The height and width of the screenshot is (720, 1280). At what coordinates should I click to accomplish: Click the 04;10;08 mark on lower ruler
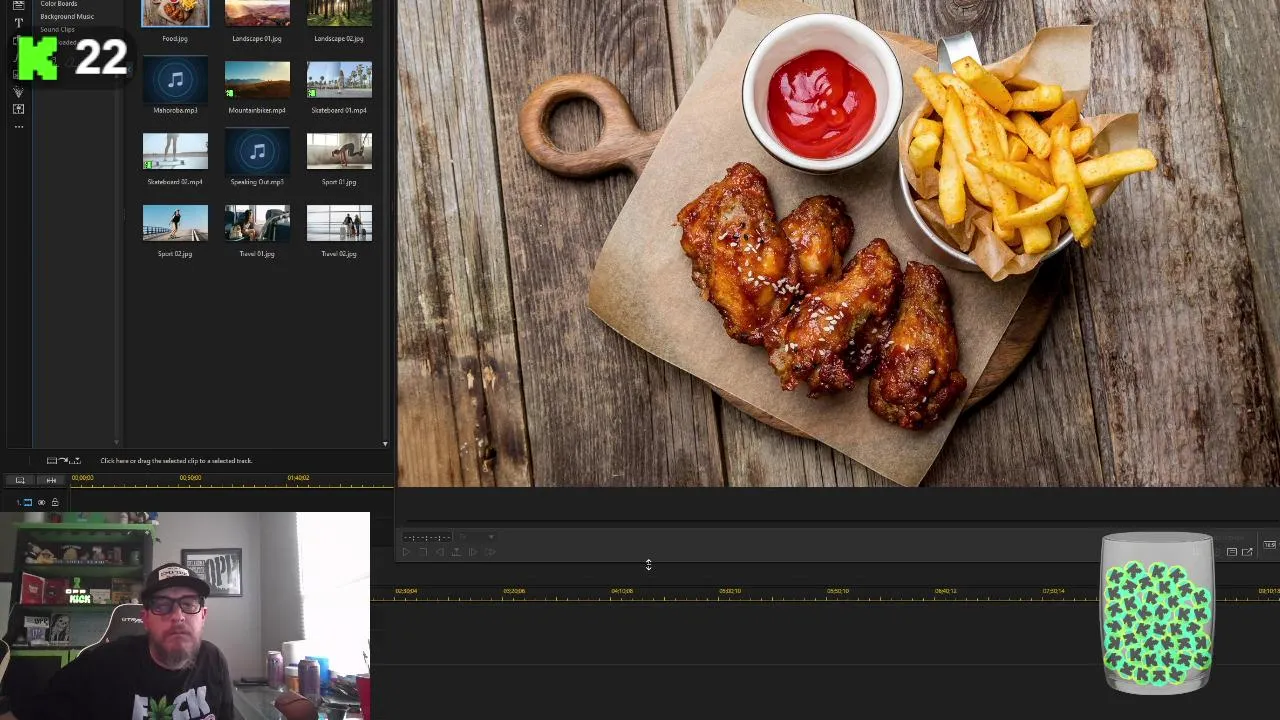point(622,591)
